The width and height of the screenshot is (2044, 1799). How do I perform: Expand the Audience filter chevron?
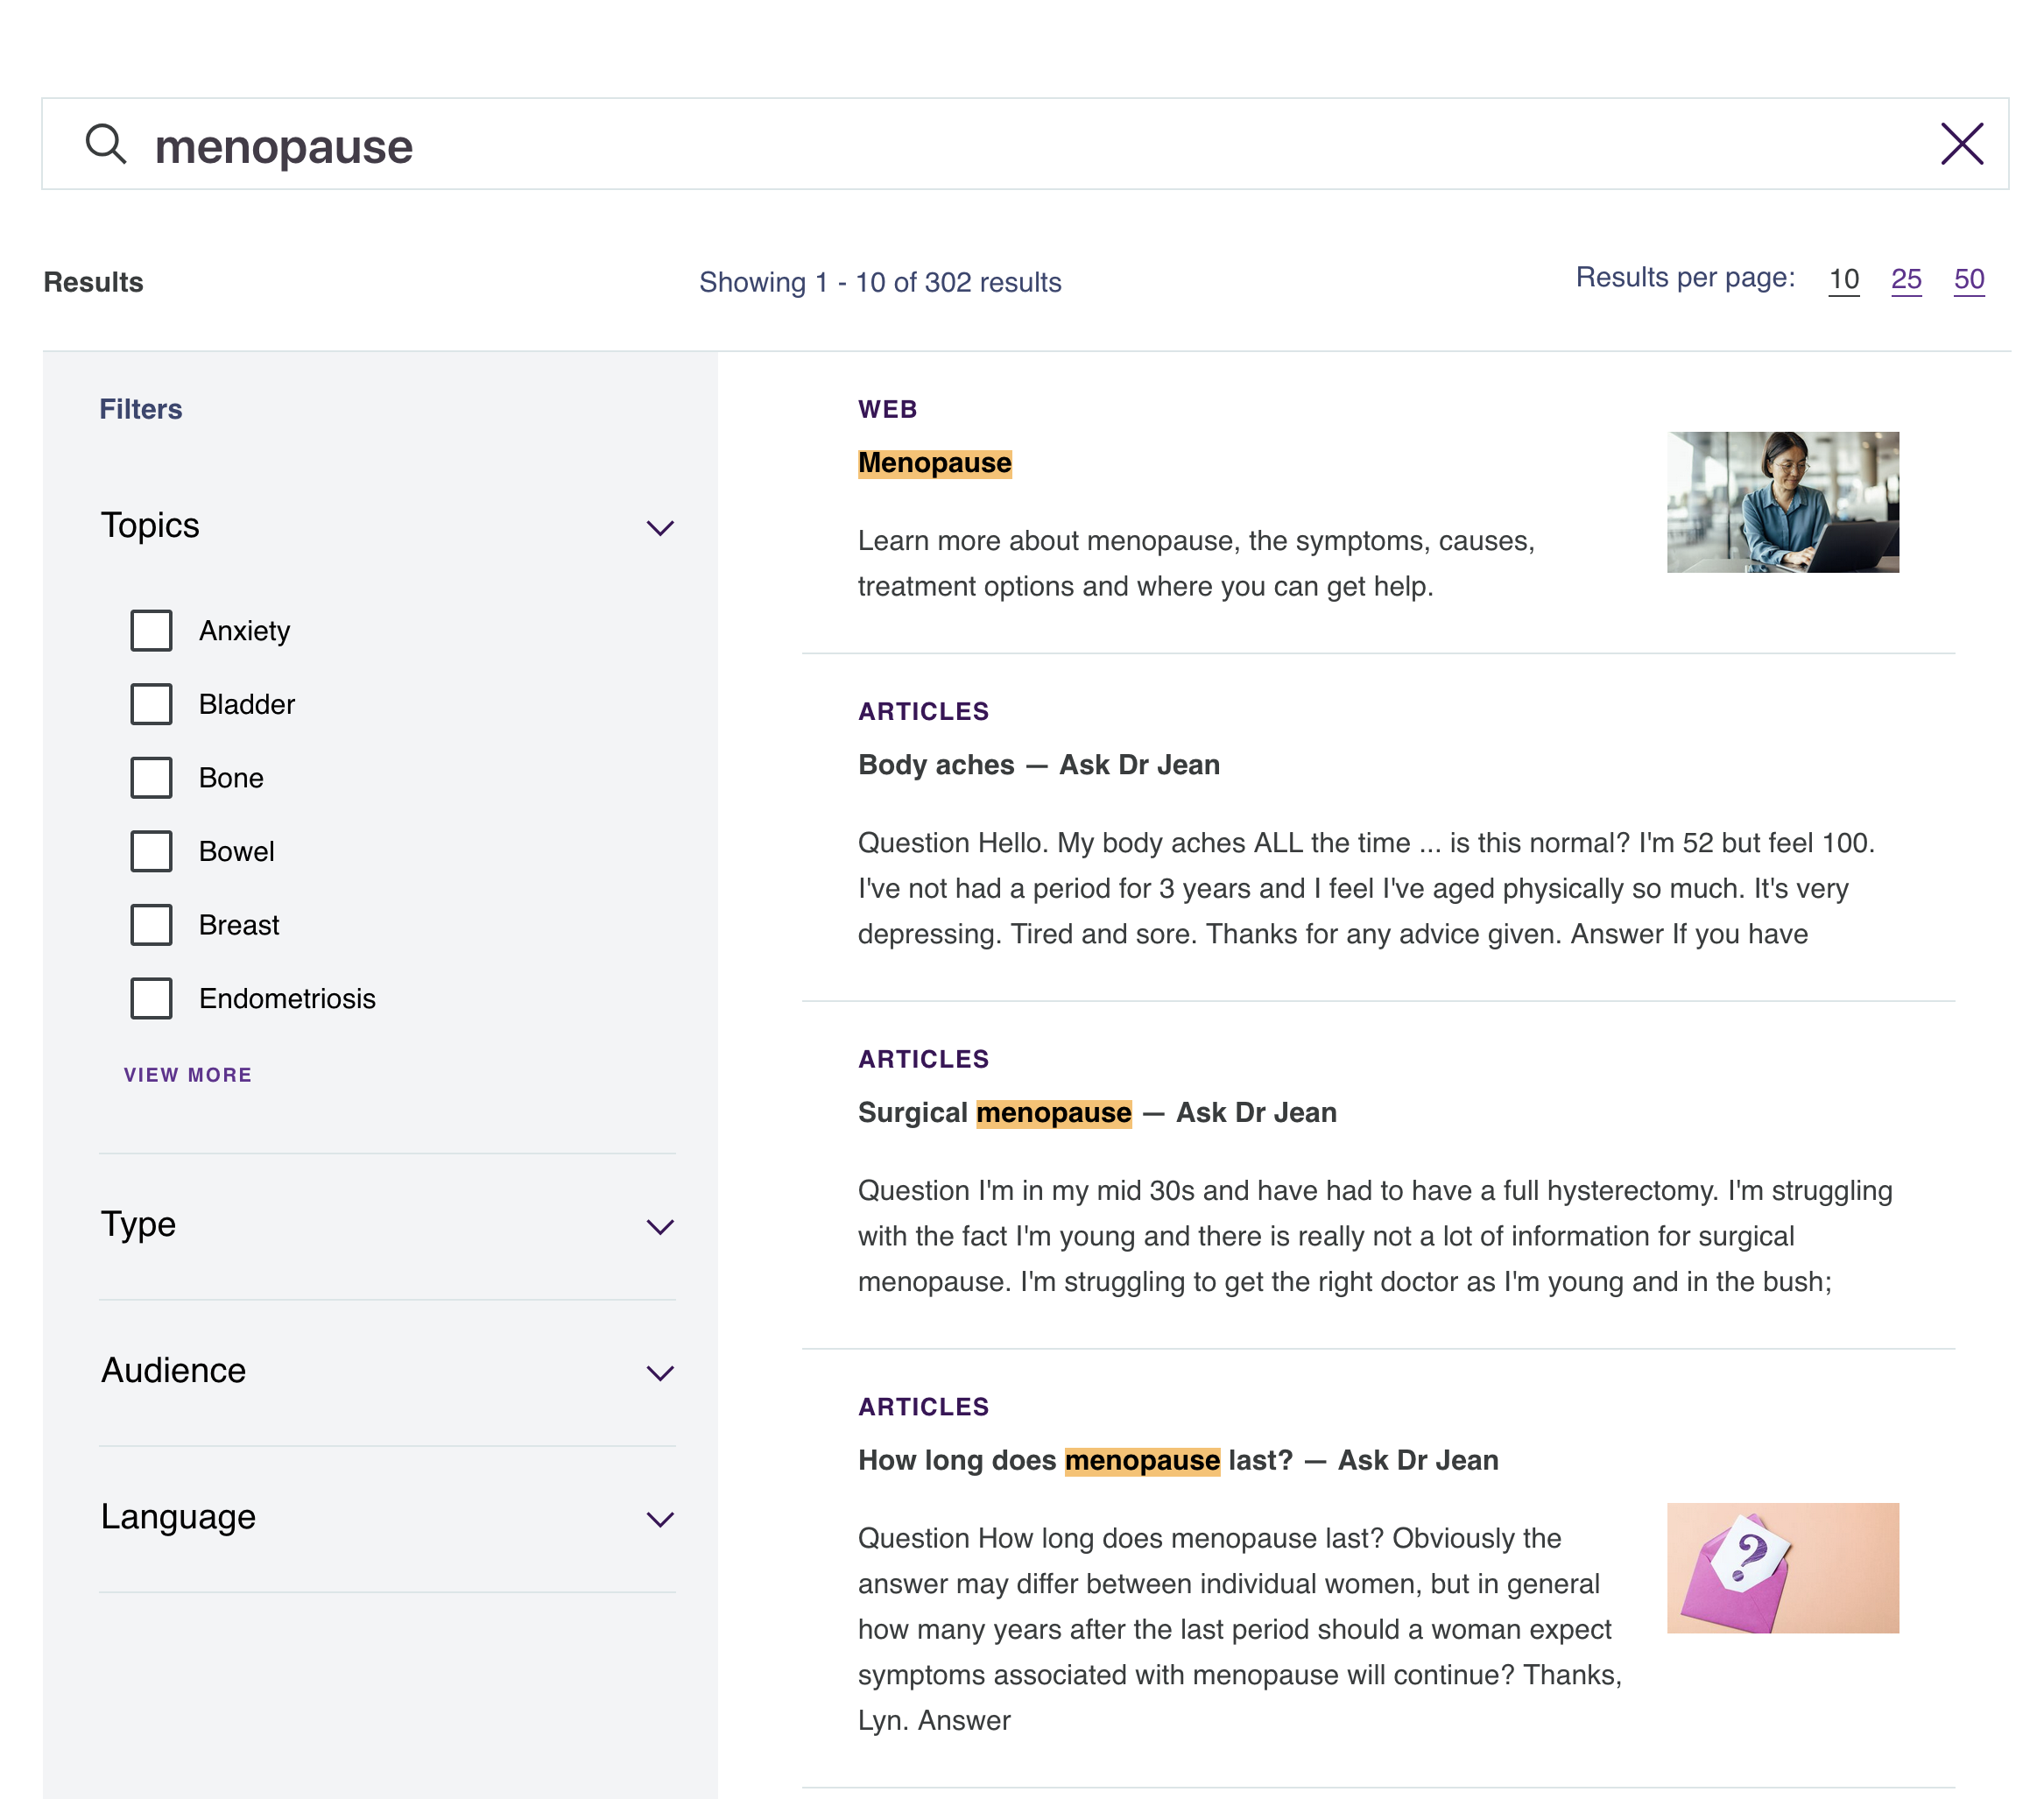click(660, 1372)
